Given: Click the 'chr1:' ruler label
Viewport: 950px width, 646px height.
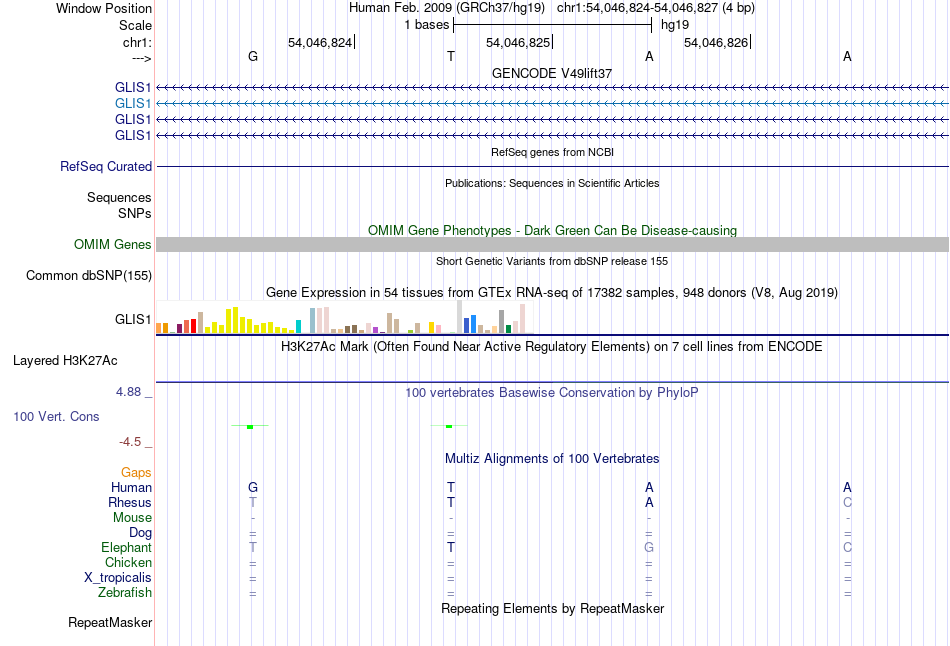Looking at the screenshot, I should point(137,42).
